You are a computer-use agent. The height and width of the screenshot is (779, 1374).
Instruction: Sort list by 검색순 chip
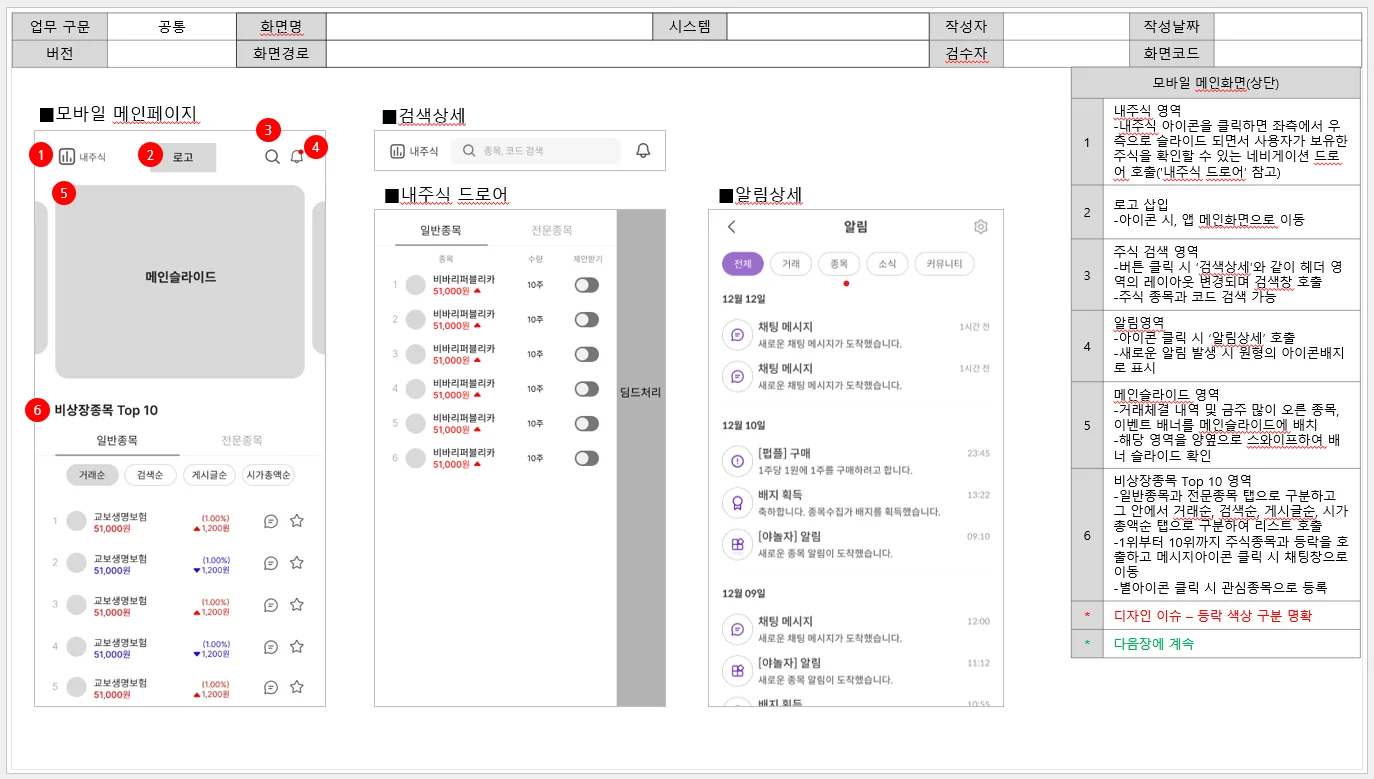[150, 475]
